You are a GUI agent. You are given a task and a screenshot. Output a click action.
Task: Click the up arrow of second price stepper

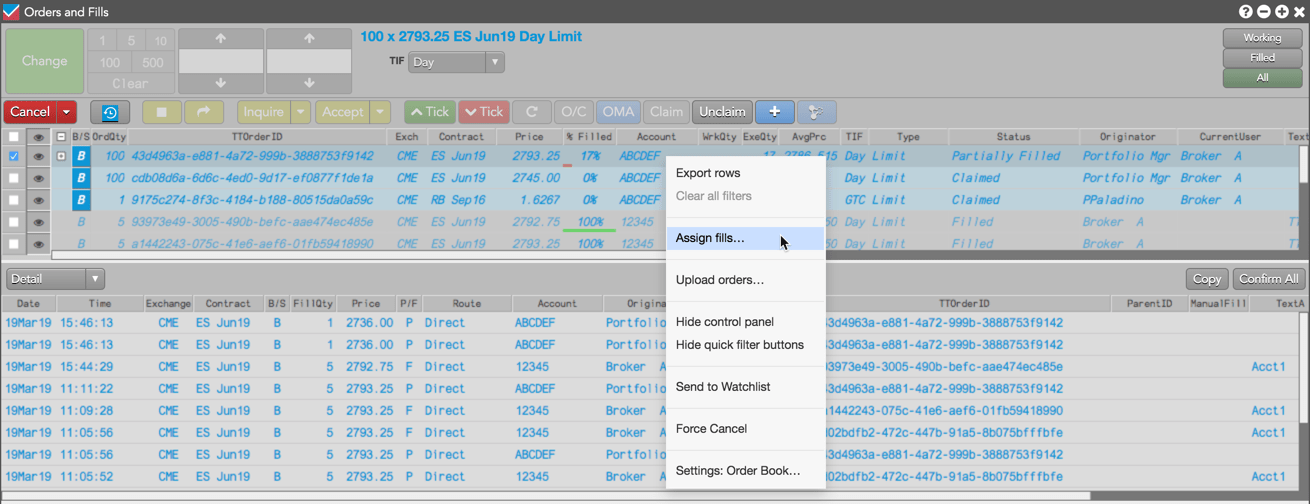tap(309, 39)
